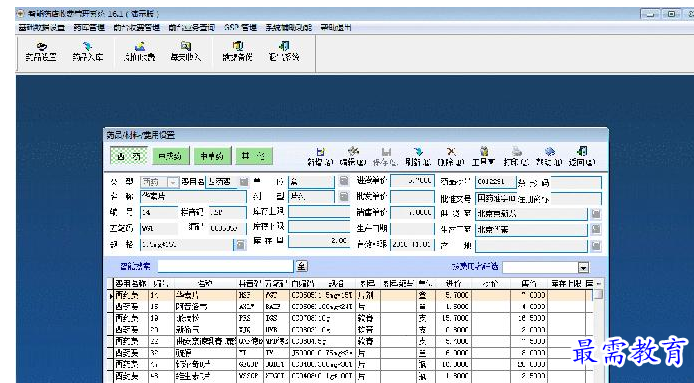The image size is (694, 383).
Task: Click the 售价 column header in table
Action: (x=529, y=283)
